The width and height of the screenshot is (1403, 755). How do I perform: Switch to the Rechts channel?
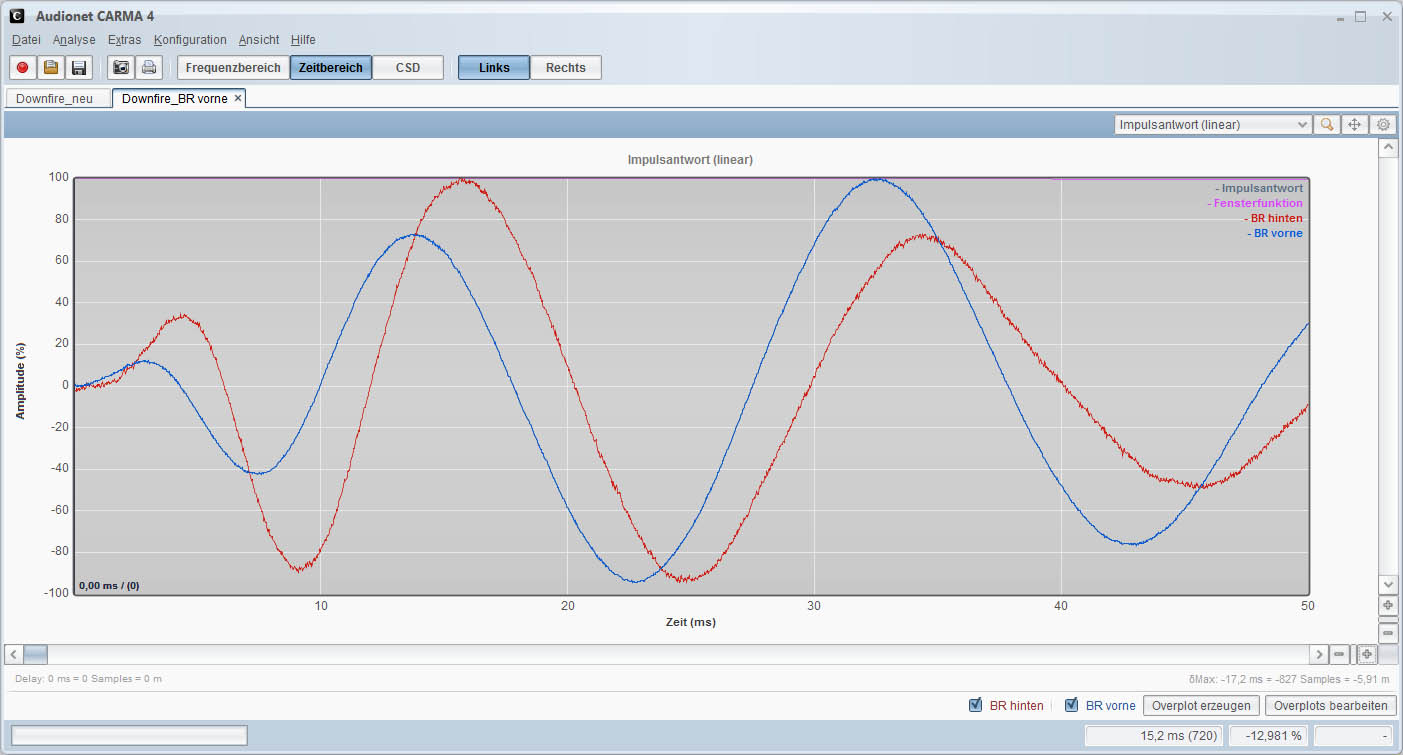tap(565, 68)
